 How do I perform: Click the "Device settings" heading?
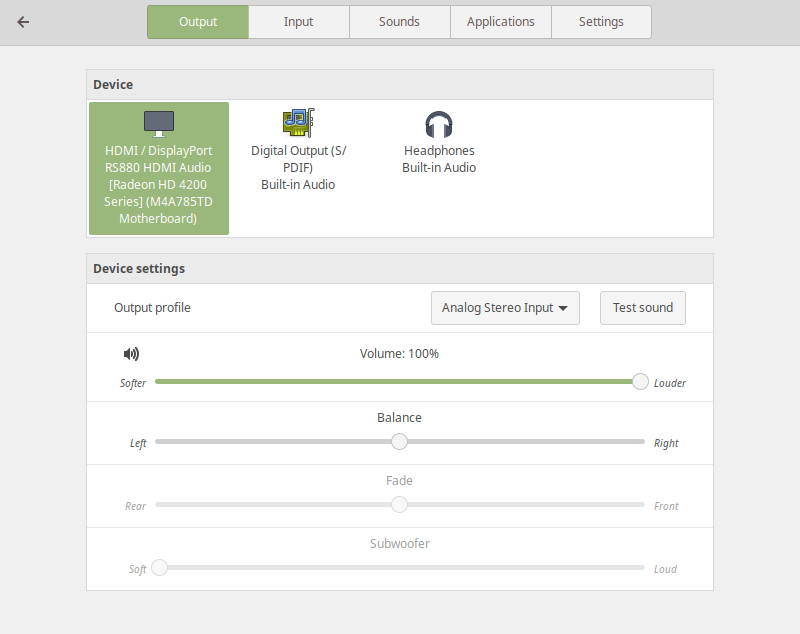click(139, 268)
